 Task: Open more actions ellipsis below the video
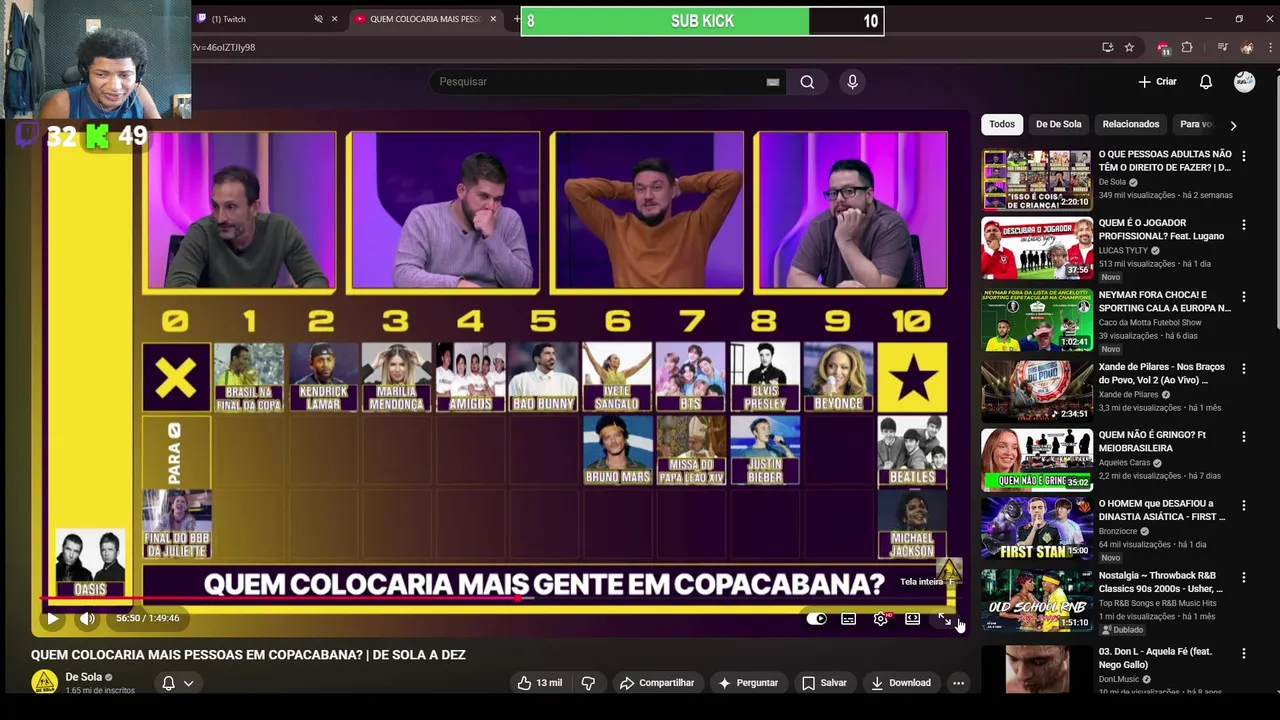(958, 683)
